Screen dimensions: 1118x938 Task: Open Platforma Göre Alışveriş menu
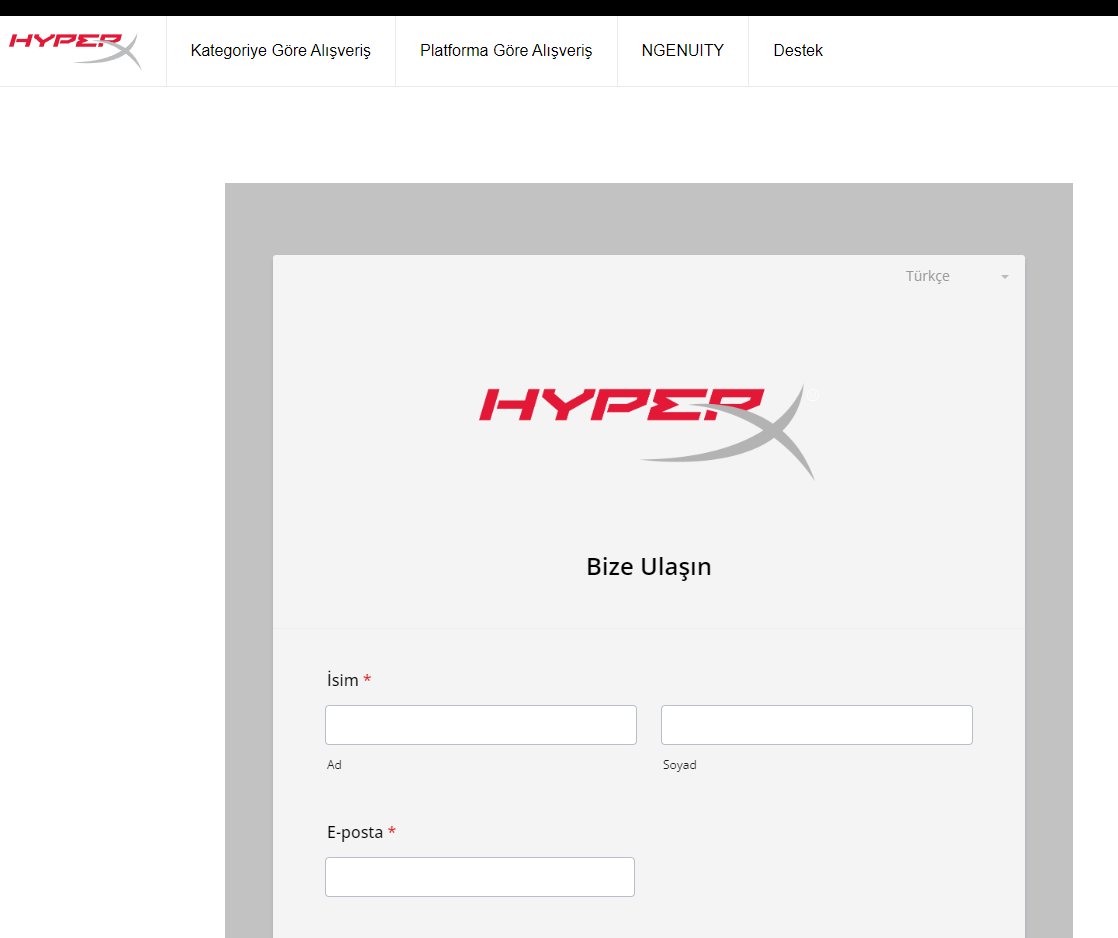(x=506, y=51)
